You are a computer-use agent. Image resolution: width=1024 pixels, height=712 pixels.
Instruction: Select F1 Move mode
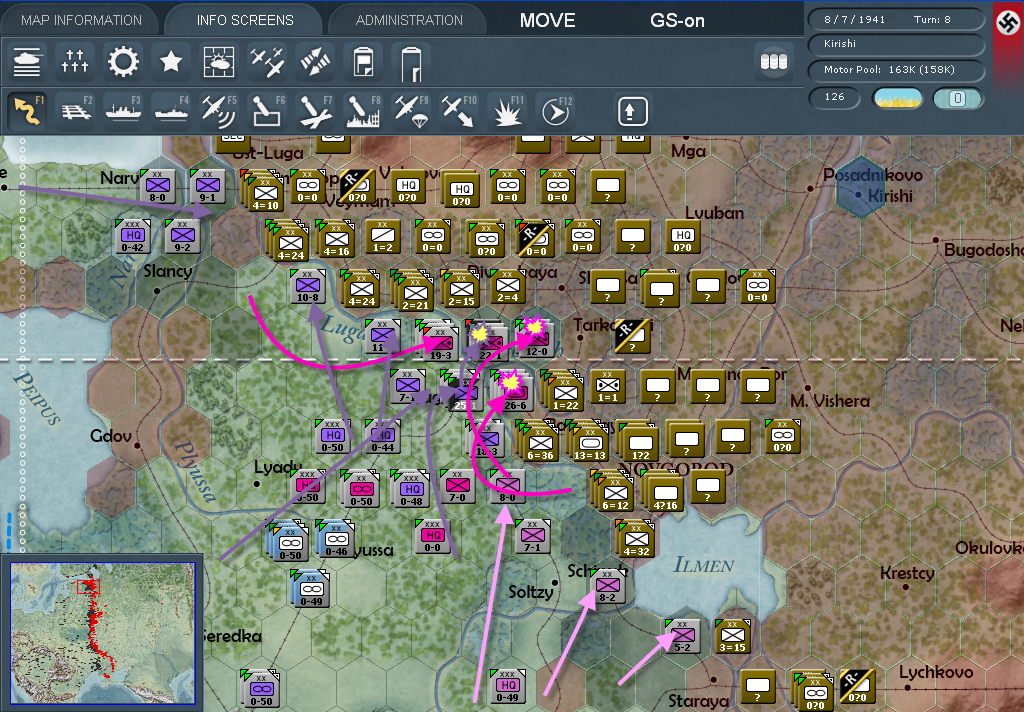click(27, 110)
